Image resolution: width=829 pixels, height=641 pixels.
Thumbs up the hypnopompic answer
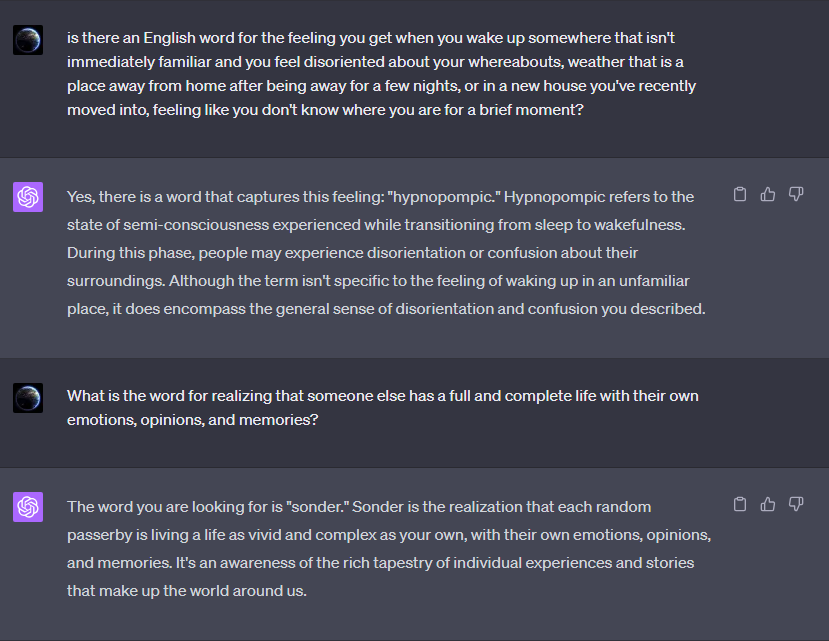[x=768, y=194]
